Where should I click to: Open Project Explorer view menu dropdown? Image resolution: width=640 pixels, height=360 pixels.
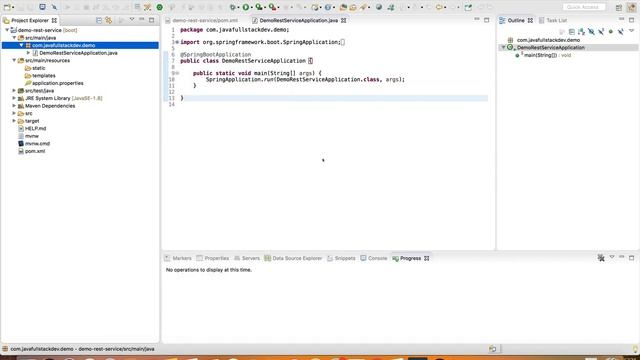[x=132, y=20]
